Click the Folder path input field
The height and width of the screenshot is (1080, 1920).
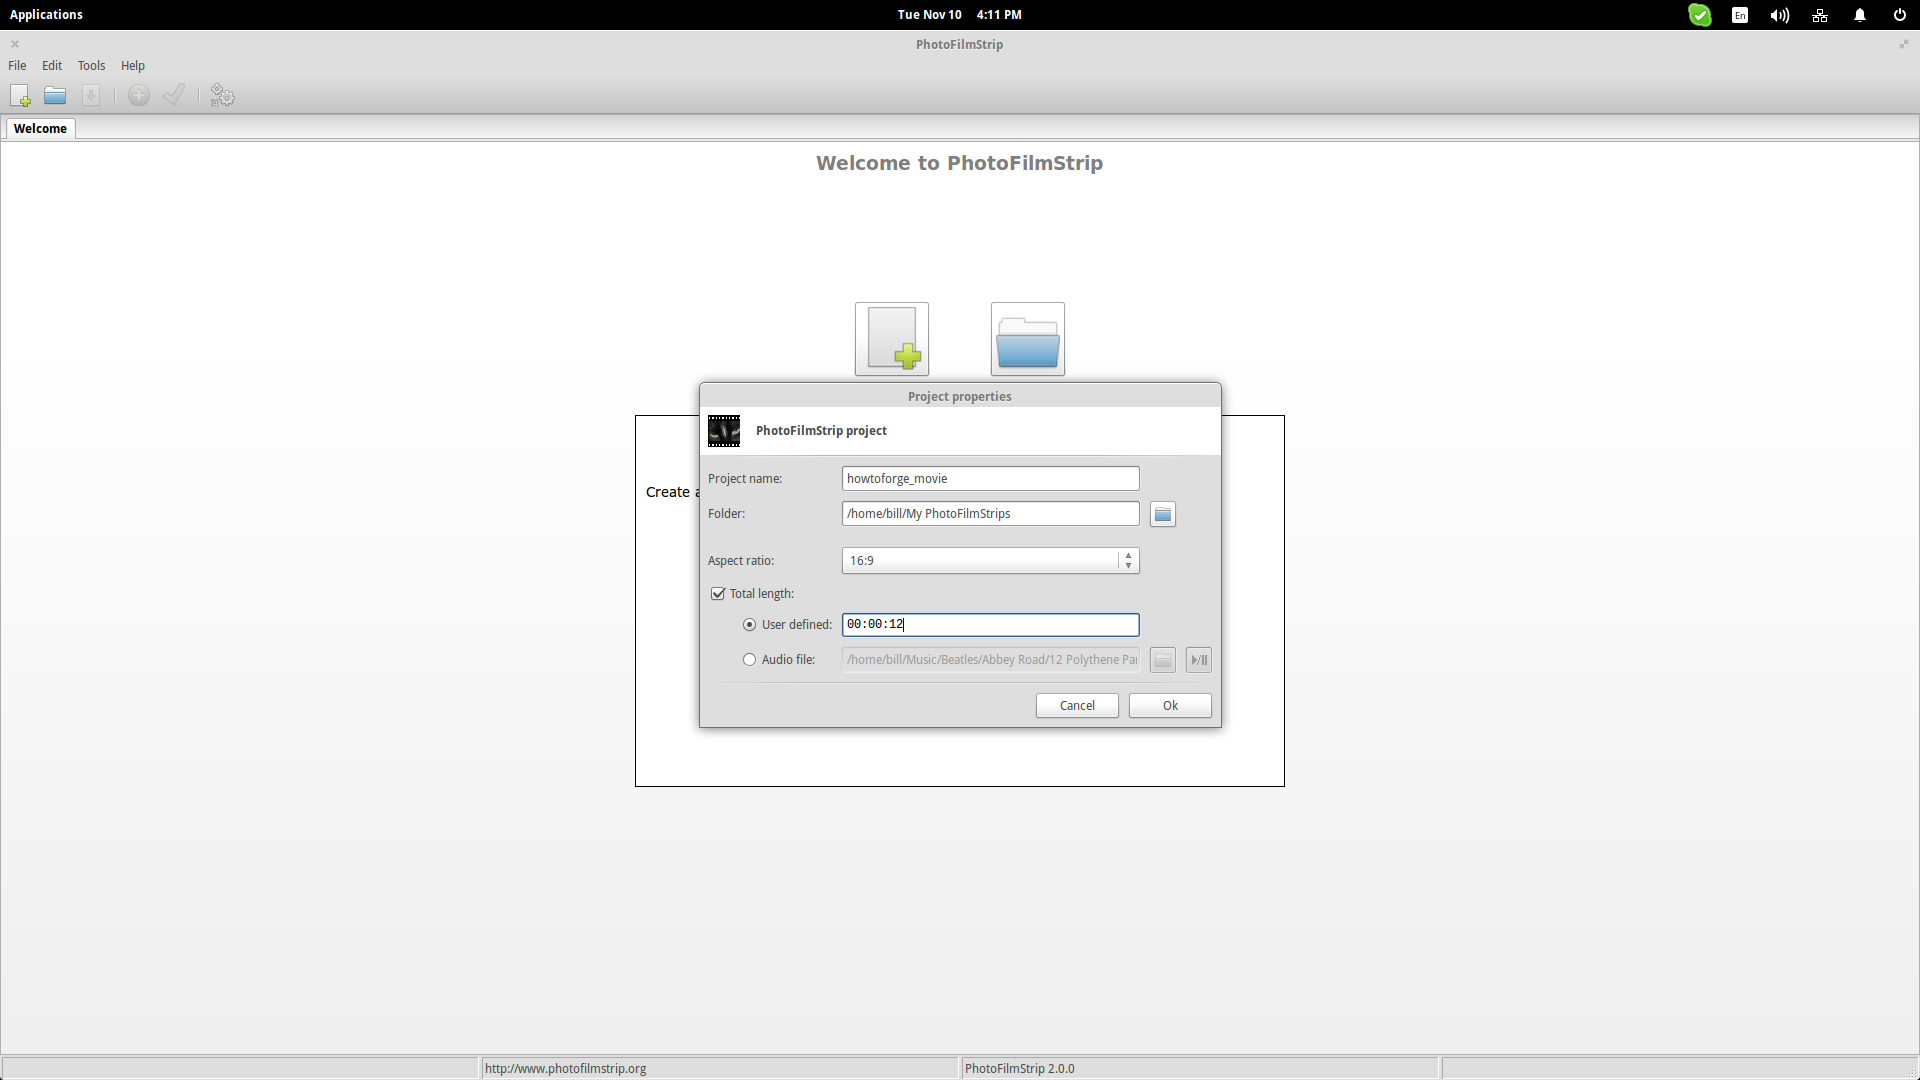click(990, 514)
